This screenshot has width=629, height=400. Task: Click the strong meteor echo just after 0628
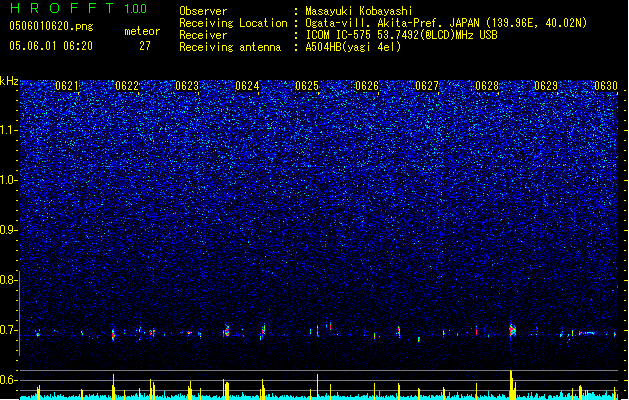[x=512, y=331]
